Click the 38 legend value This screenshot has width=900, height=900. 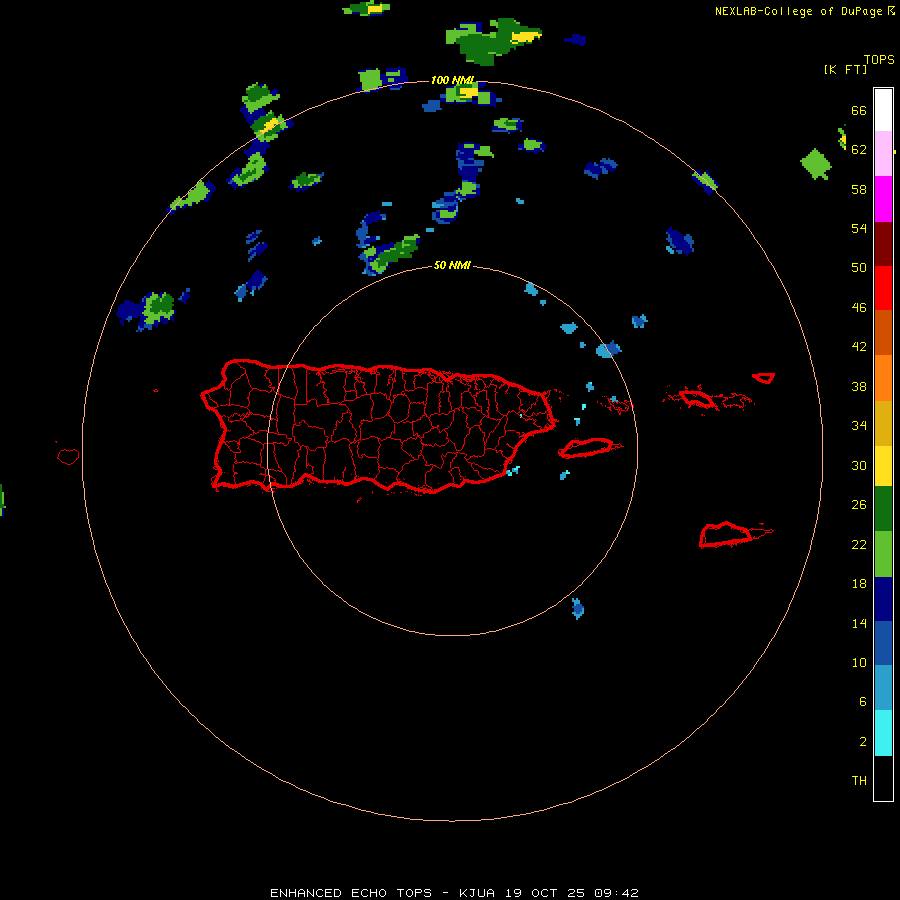859,386
